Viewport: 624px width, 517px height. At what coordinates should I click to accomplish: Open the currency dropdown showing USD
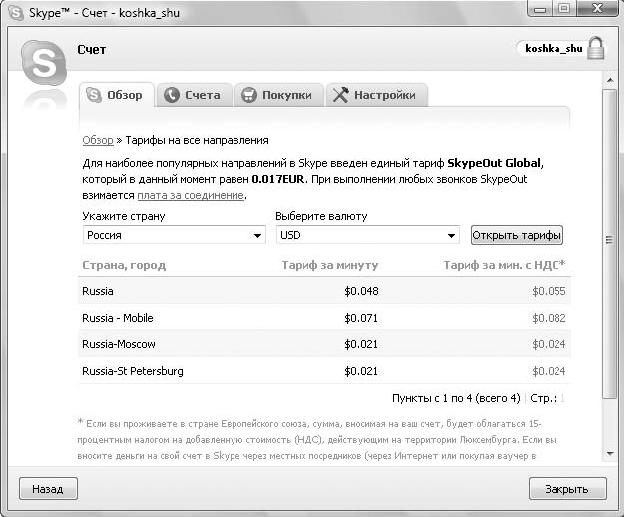click(367, 235)
